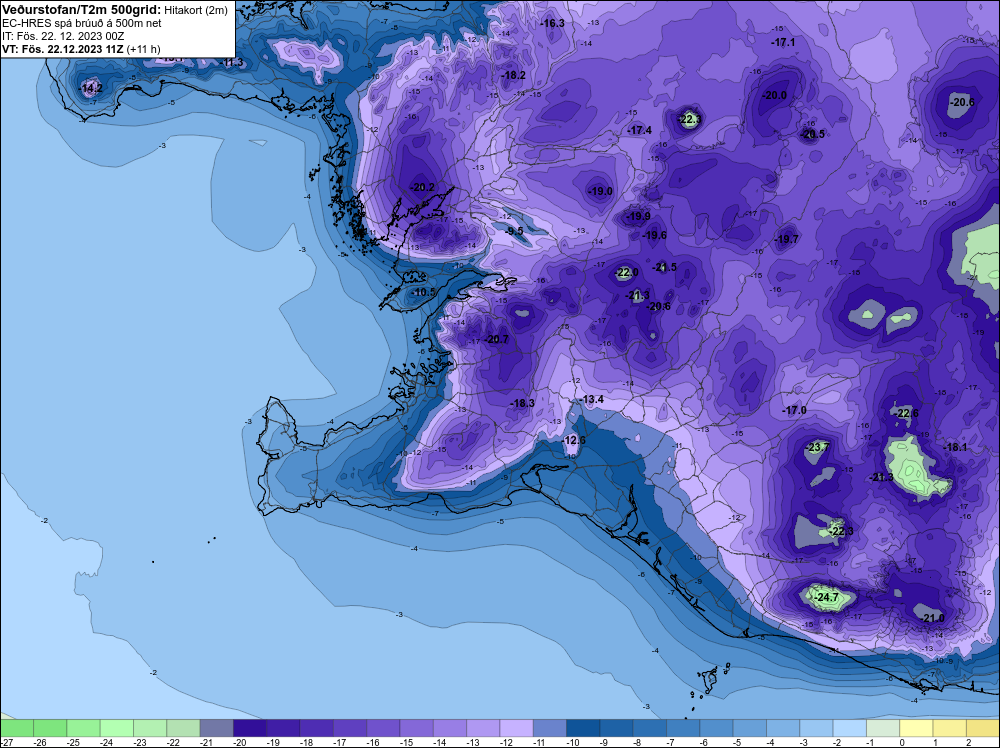Pick the pale yellow legend swatch above 0
1000x748 pixels.
[916, 728]
